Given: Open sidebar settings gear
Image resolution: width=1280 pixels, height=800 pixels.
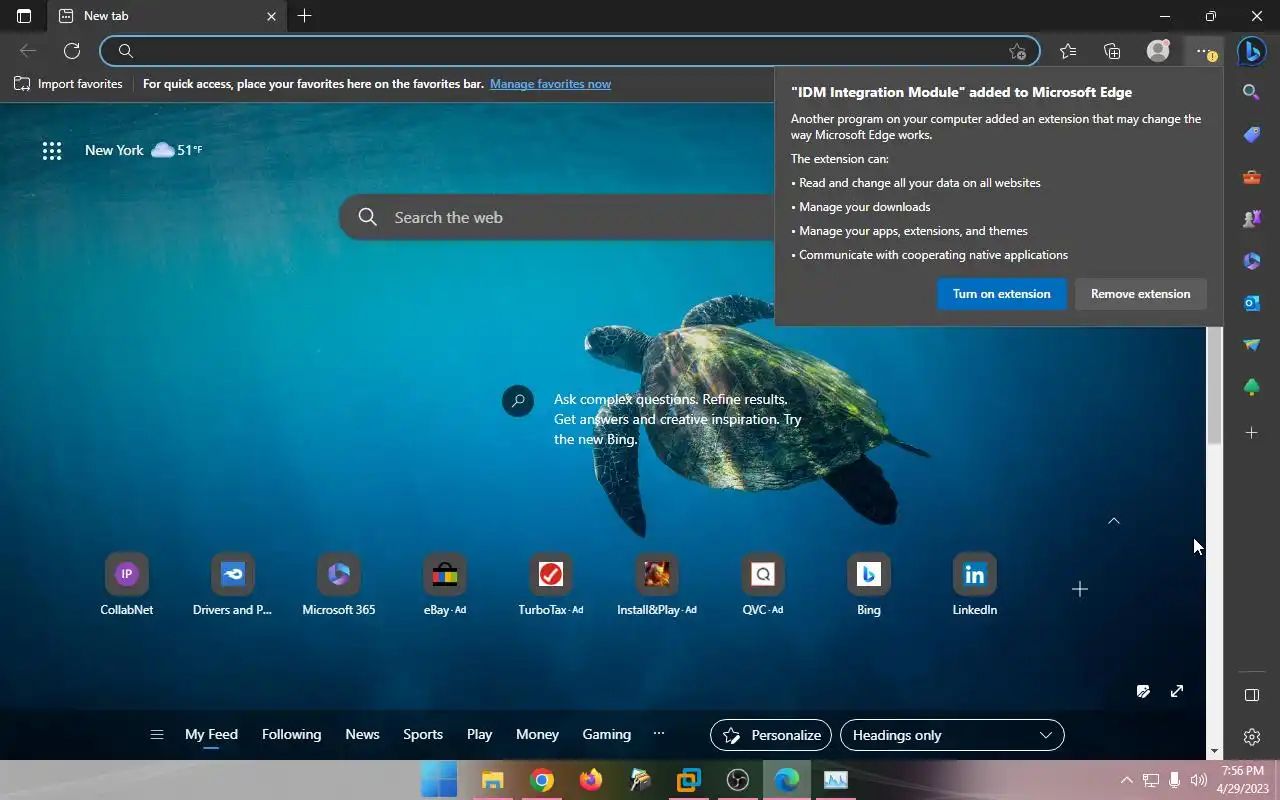Looking at the screenshot, I should click(x=1251, y=737).
